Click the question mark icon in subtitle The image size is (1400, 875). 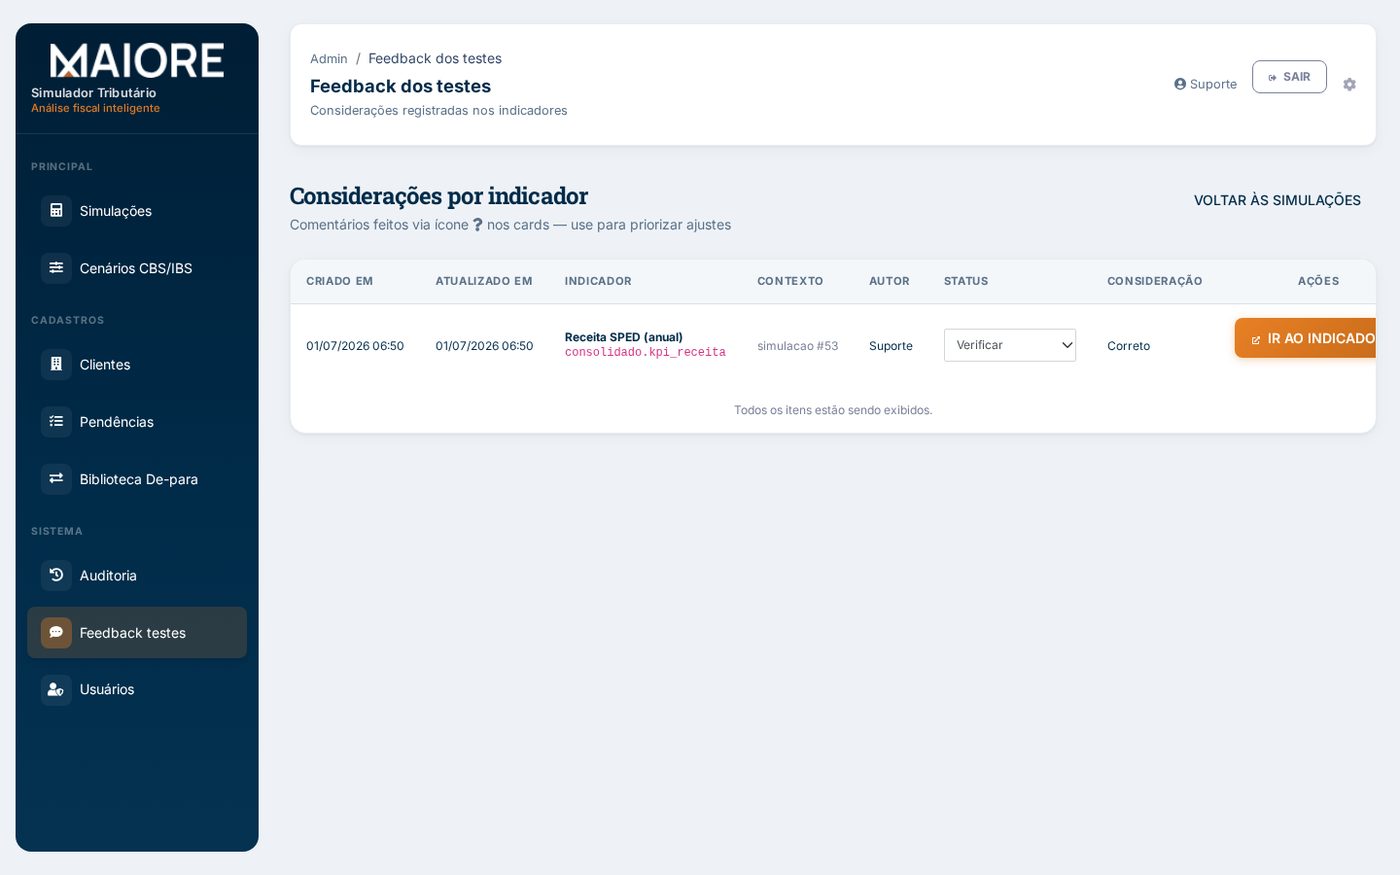(478, 225)
